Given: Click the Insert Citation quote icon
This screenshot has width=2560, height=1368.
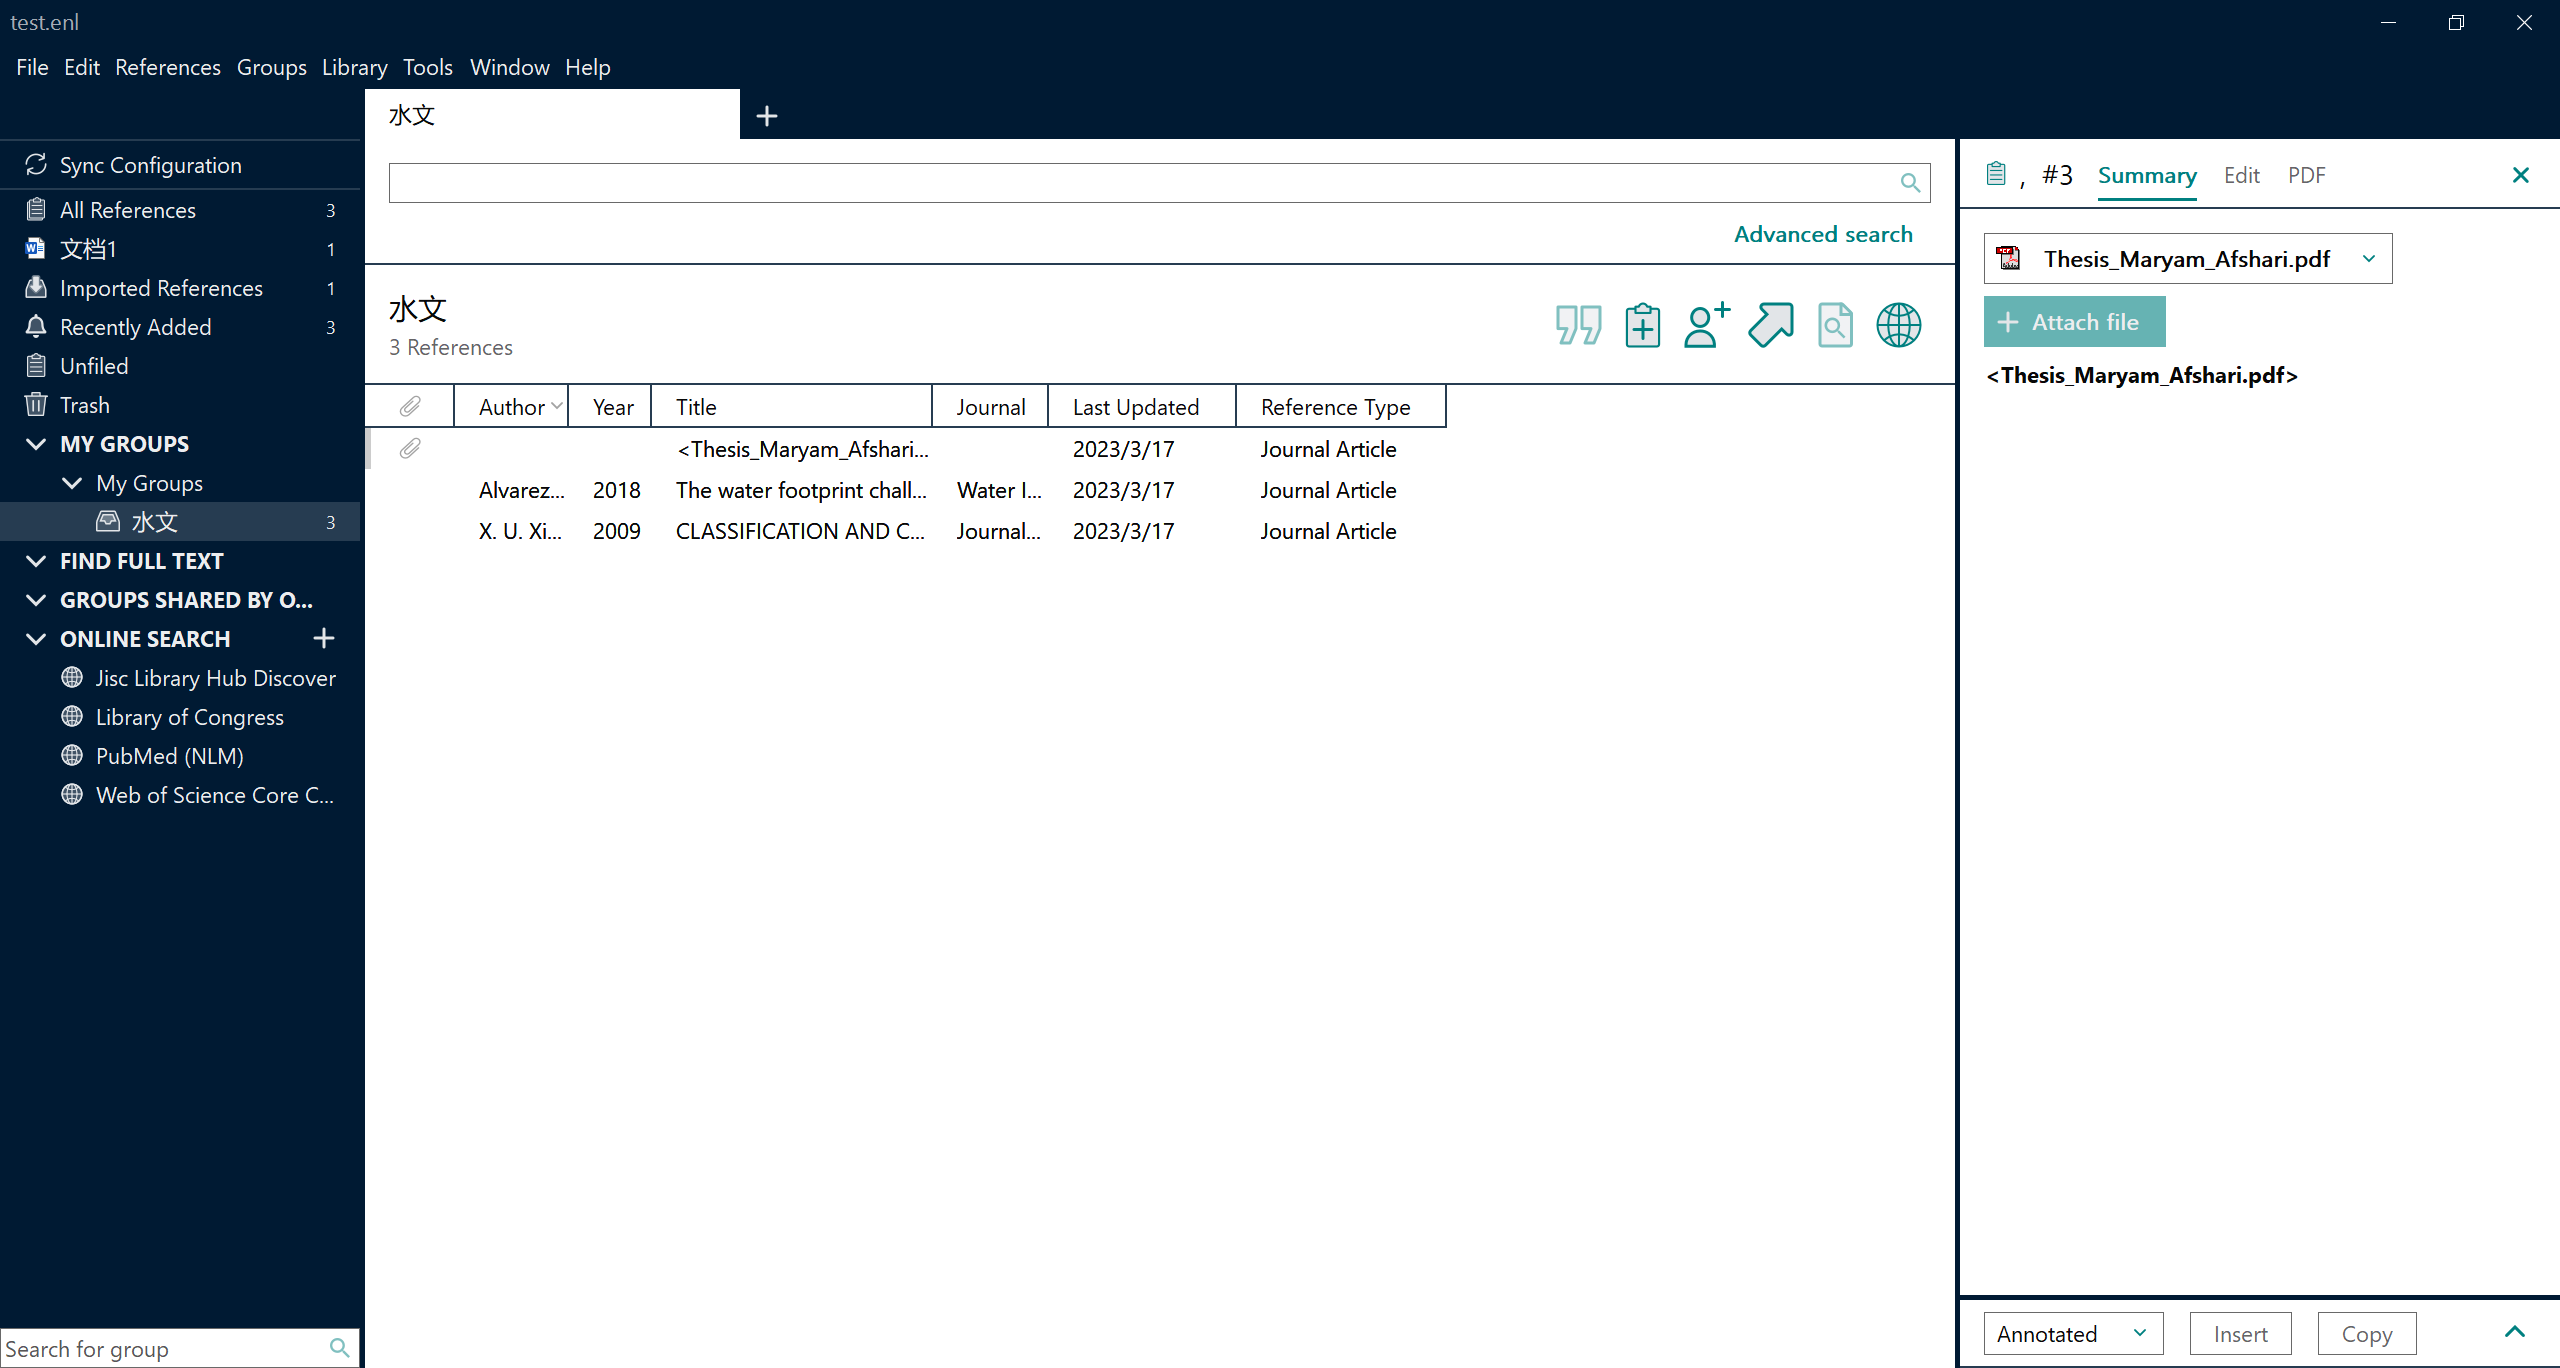Looking at the screenshot, I should click(1578, 325).
